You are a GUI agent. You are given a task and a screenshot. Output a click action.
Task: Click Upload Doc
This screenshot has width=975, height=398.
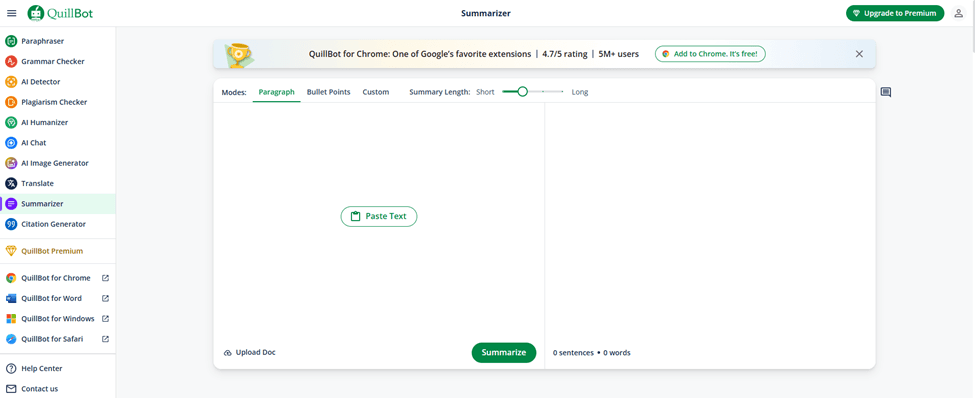(x=249, y=353)
